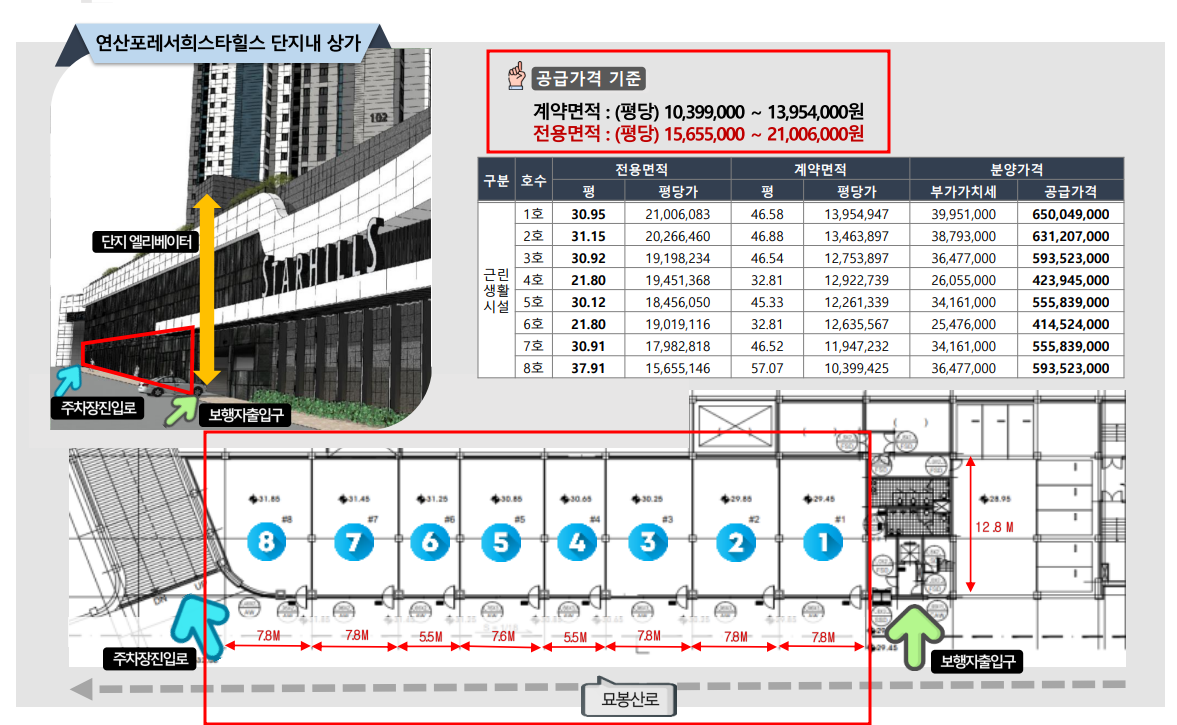The image size is (1177, 725).
Task: Click the 13,954,947 per-pyeong price cell
Action: (856, 214)
